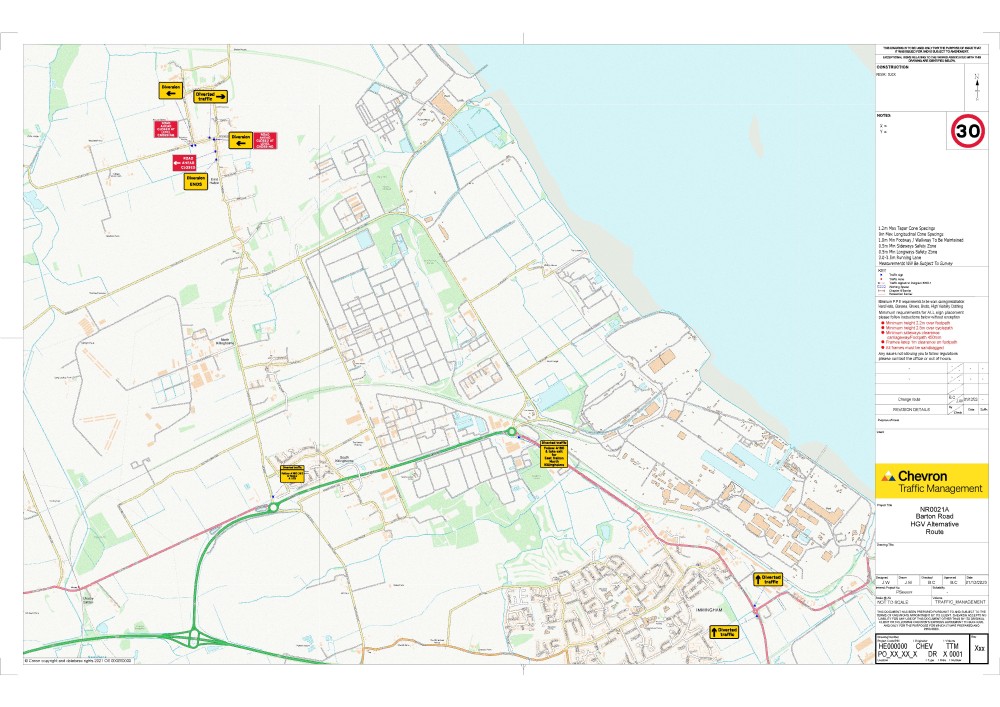Click the Chevron triangle logo

(x=884, y=476)
